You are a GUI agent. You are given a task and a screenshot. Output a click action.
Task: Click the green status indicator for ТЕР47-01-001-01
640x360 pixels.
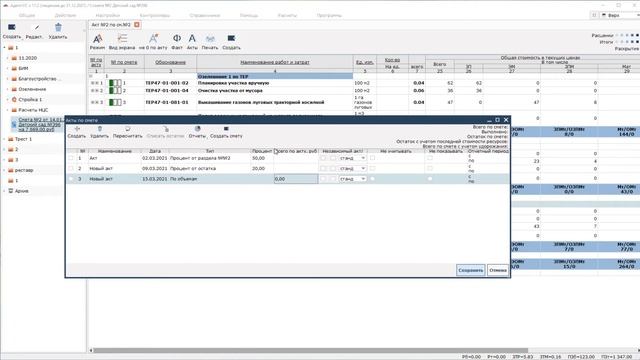115,102
